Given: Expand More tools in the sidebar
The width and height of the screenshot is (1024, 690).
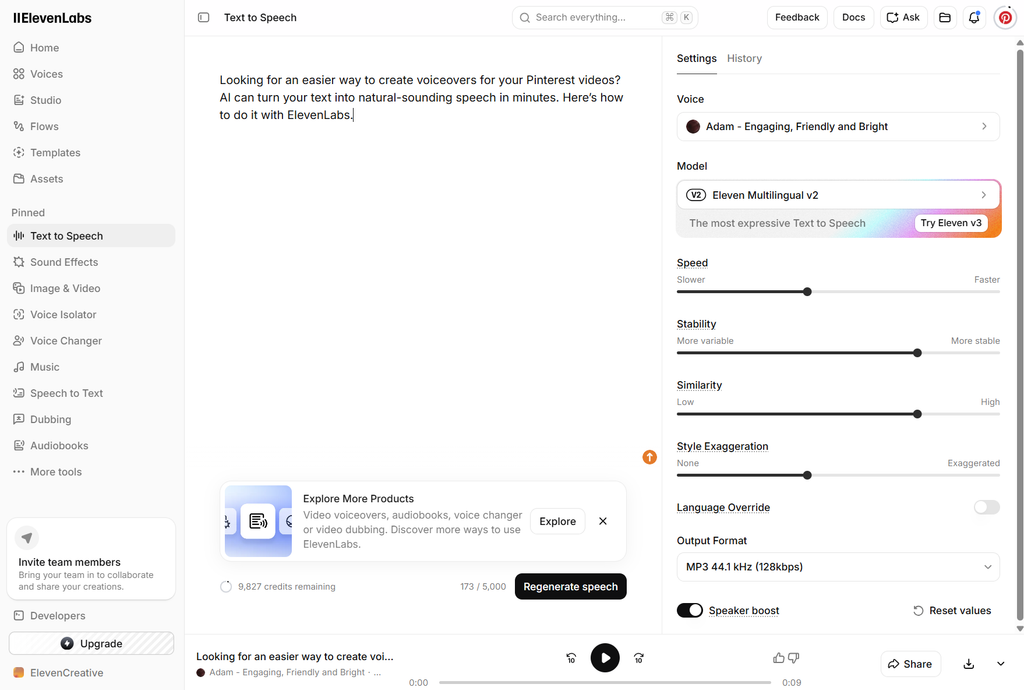Looking at the screenshot, I should pyautogui.click(x=91, y=471).
